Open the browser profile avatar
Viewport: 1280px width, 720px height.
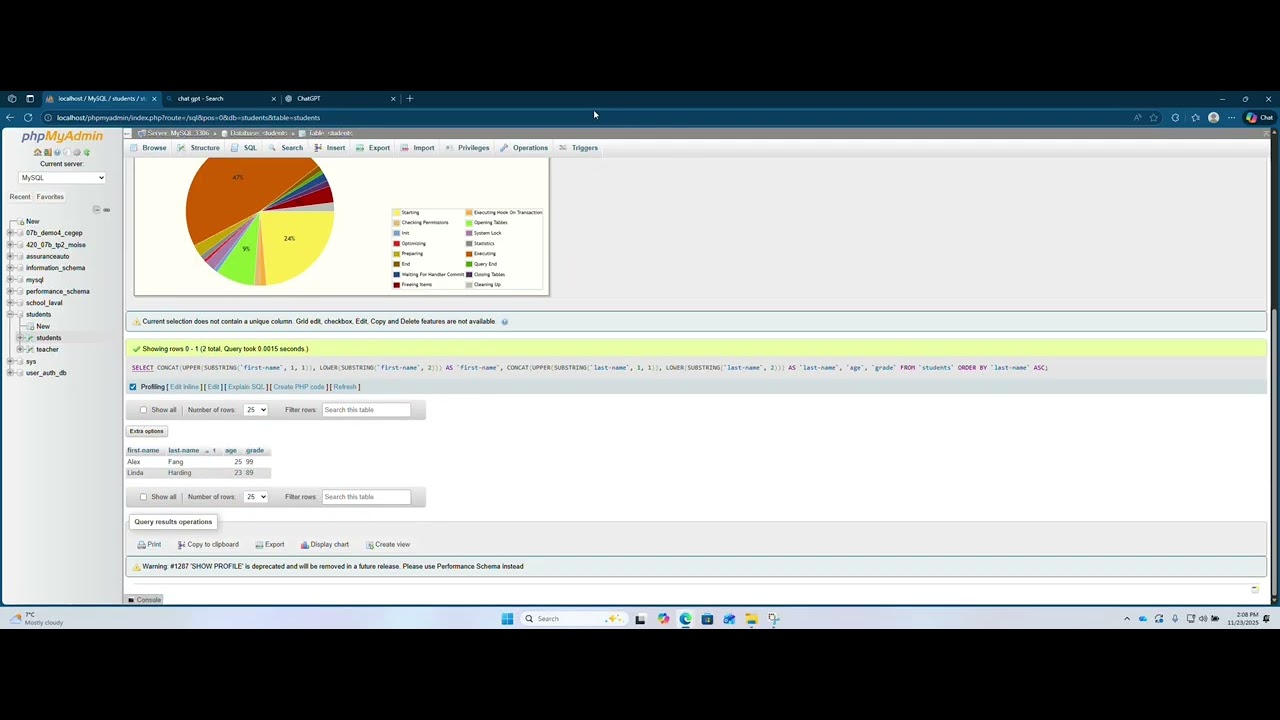coord(1213,117)
